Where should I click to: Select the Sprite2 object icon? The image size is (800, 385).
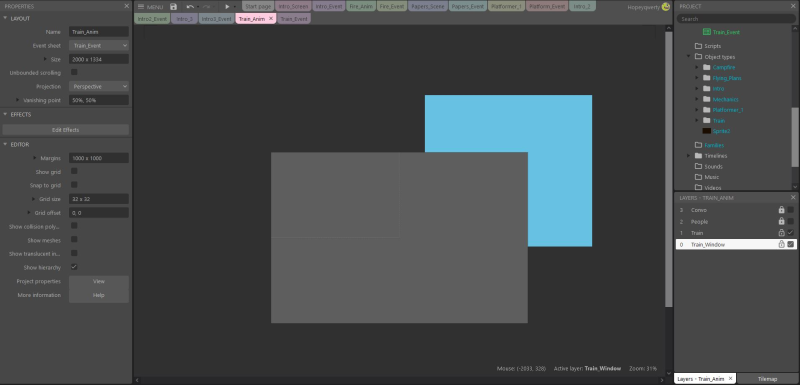707,131
